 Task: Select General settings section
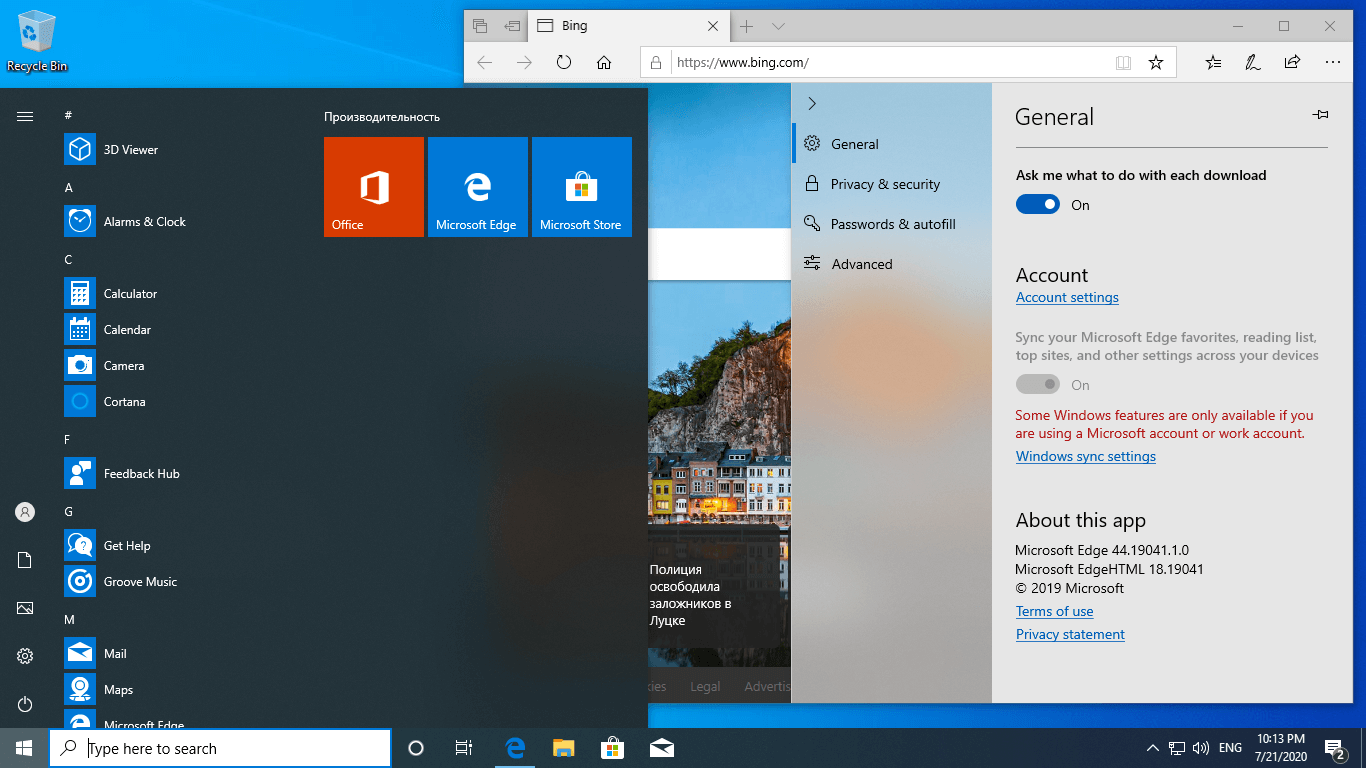(x=892, y=144)
